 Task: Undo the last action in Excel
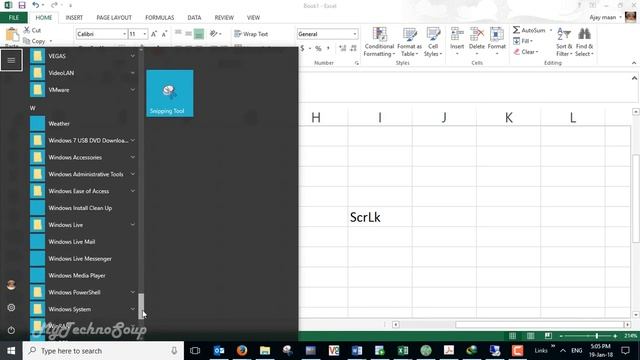click(x=36, y=5)
